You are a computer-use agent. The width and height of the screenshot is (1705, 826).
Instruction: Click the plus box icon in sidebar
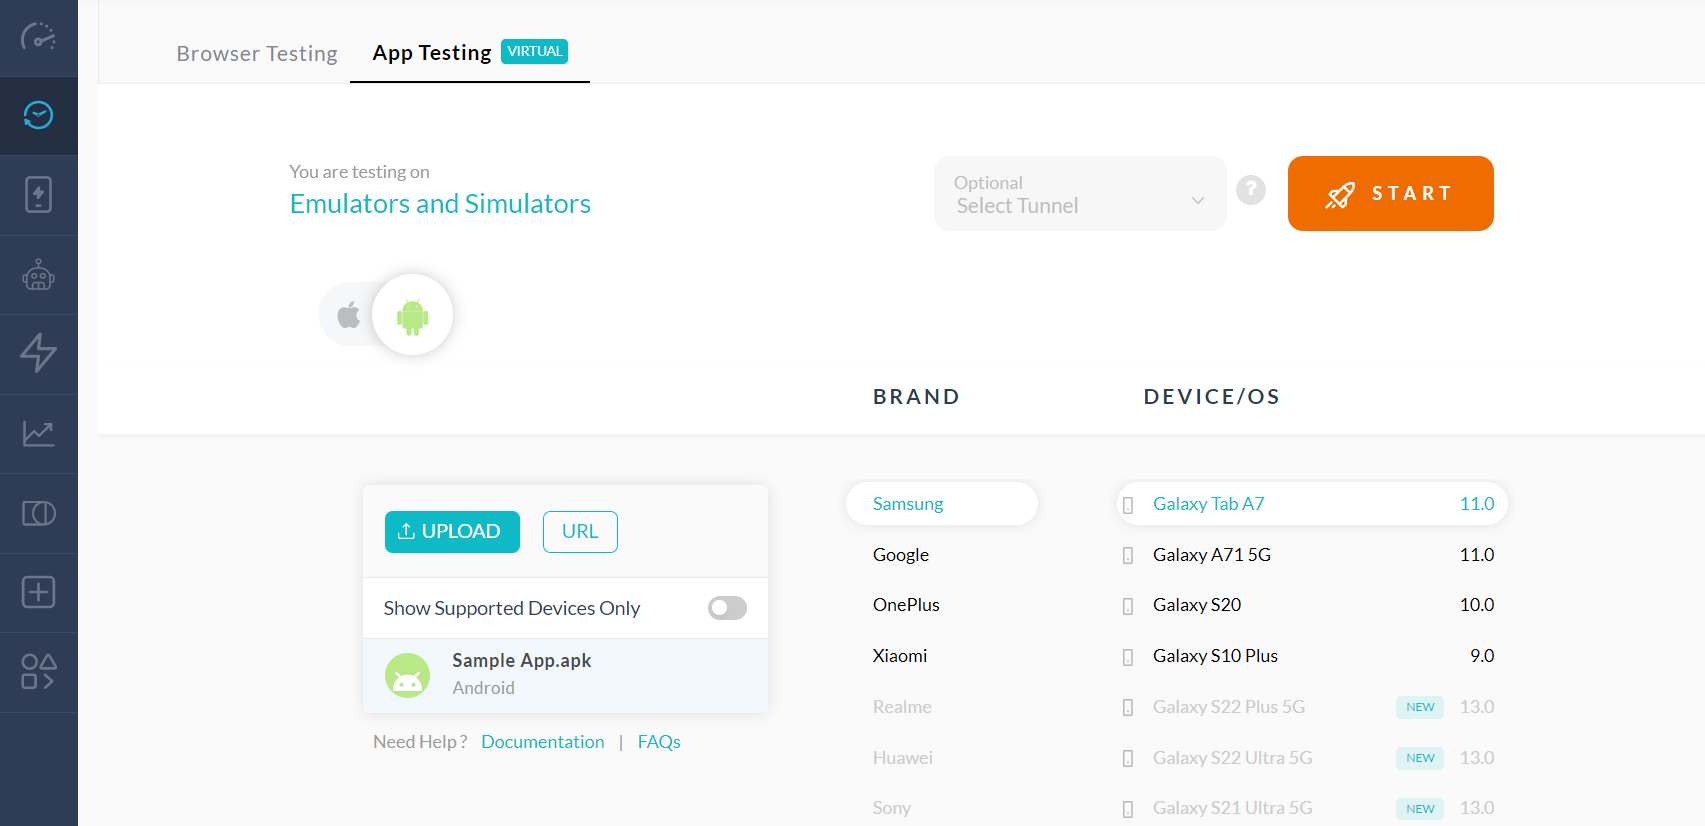(38, 592)
